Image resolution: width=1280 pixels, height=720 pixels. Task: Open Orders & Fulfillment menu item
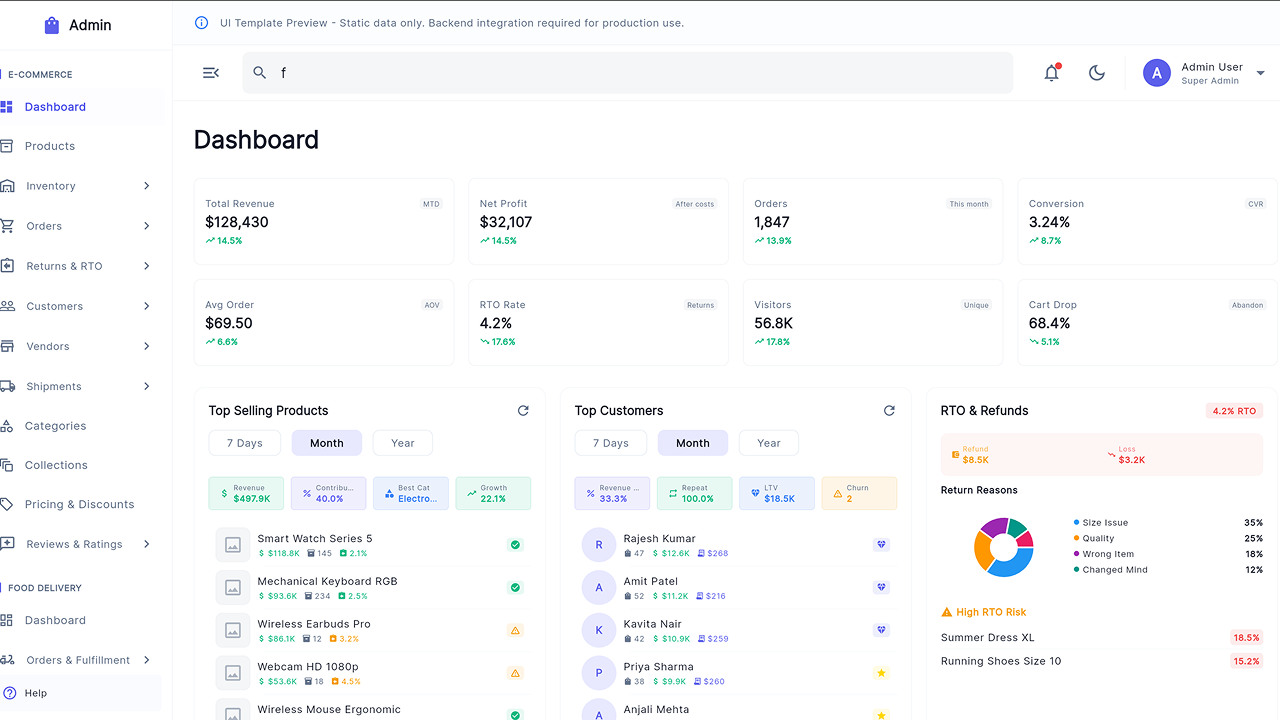tap(80, 660)
